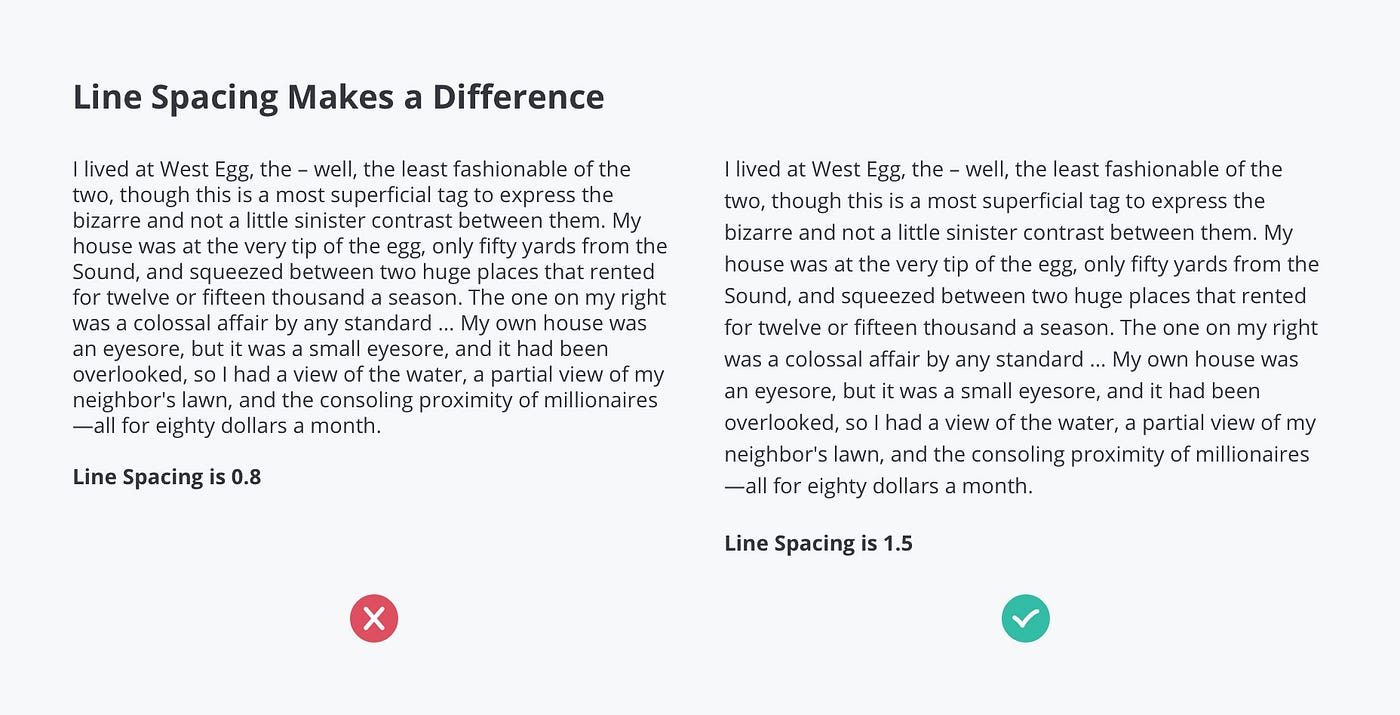Click the green checkmark icon
The image size is (1400, 715).
point(1026,619)
